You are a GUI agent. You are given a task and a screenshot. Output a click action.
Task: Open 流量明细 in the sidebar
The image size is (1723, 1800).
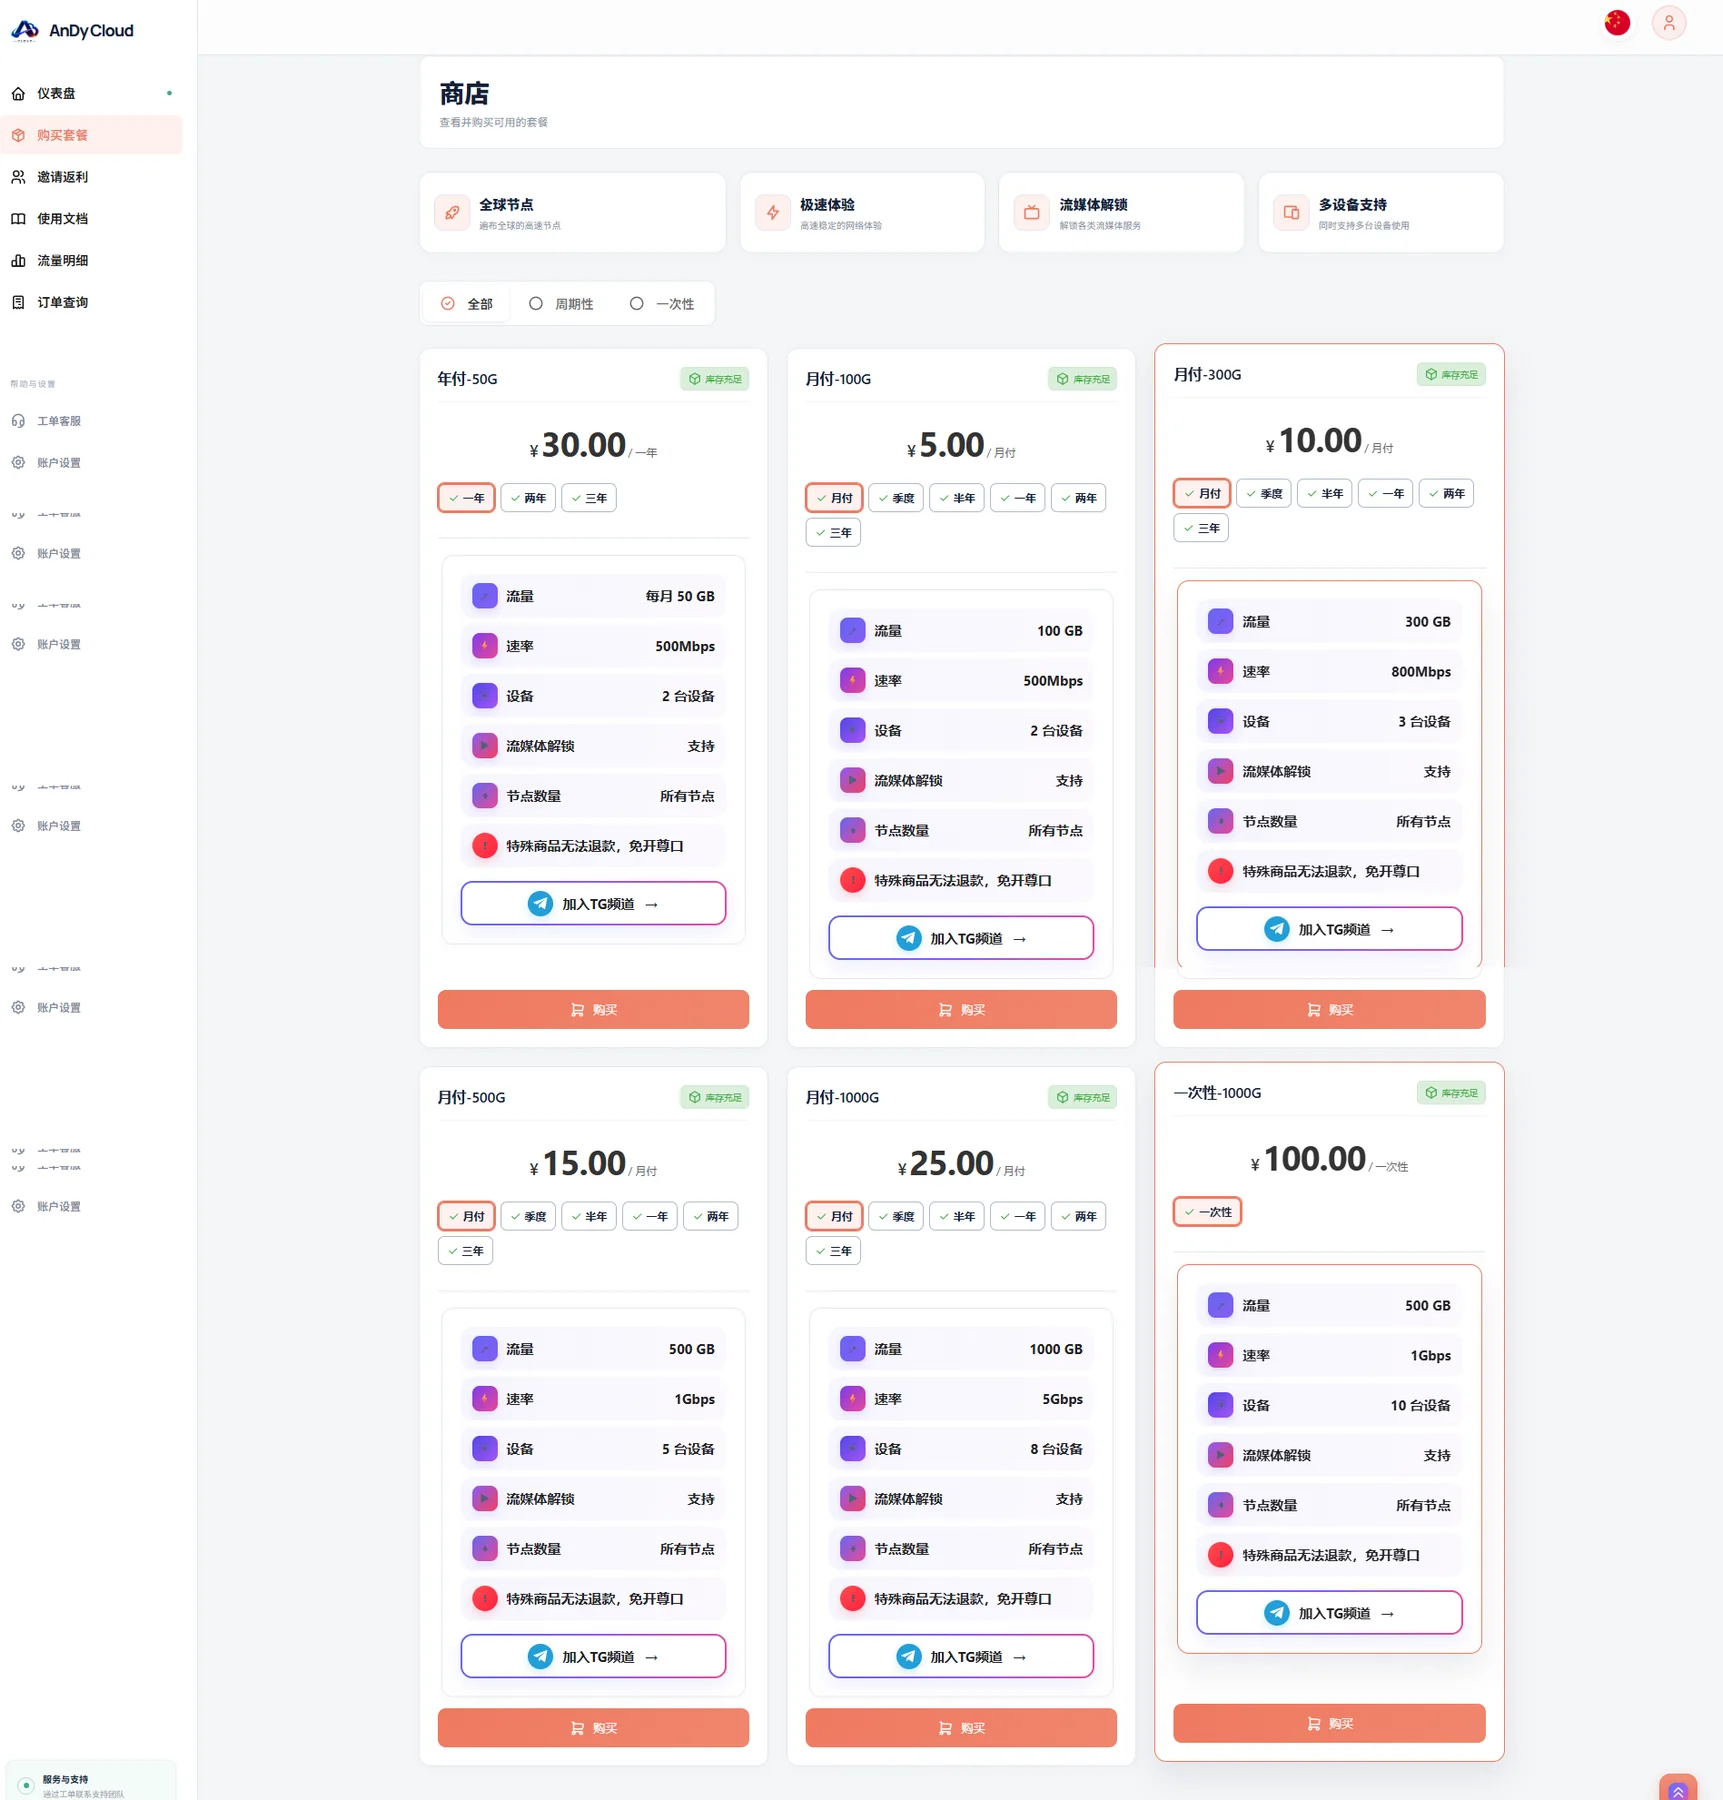click(x=91, y=261)
